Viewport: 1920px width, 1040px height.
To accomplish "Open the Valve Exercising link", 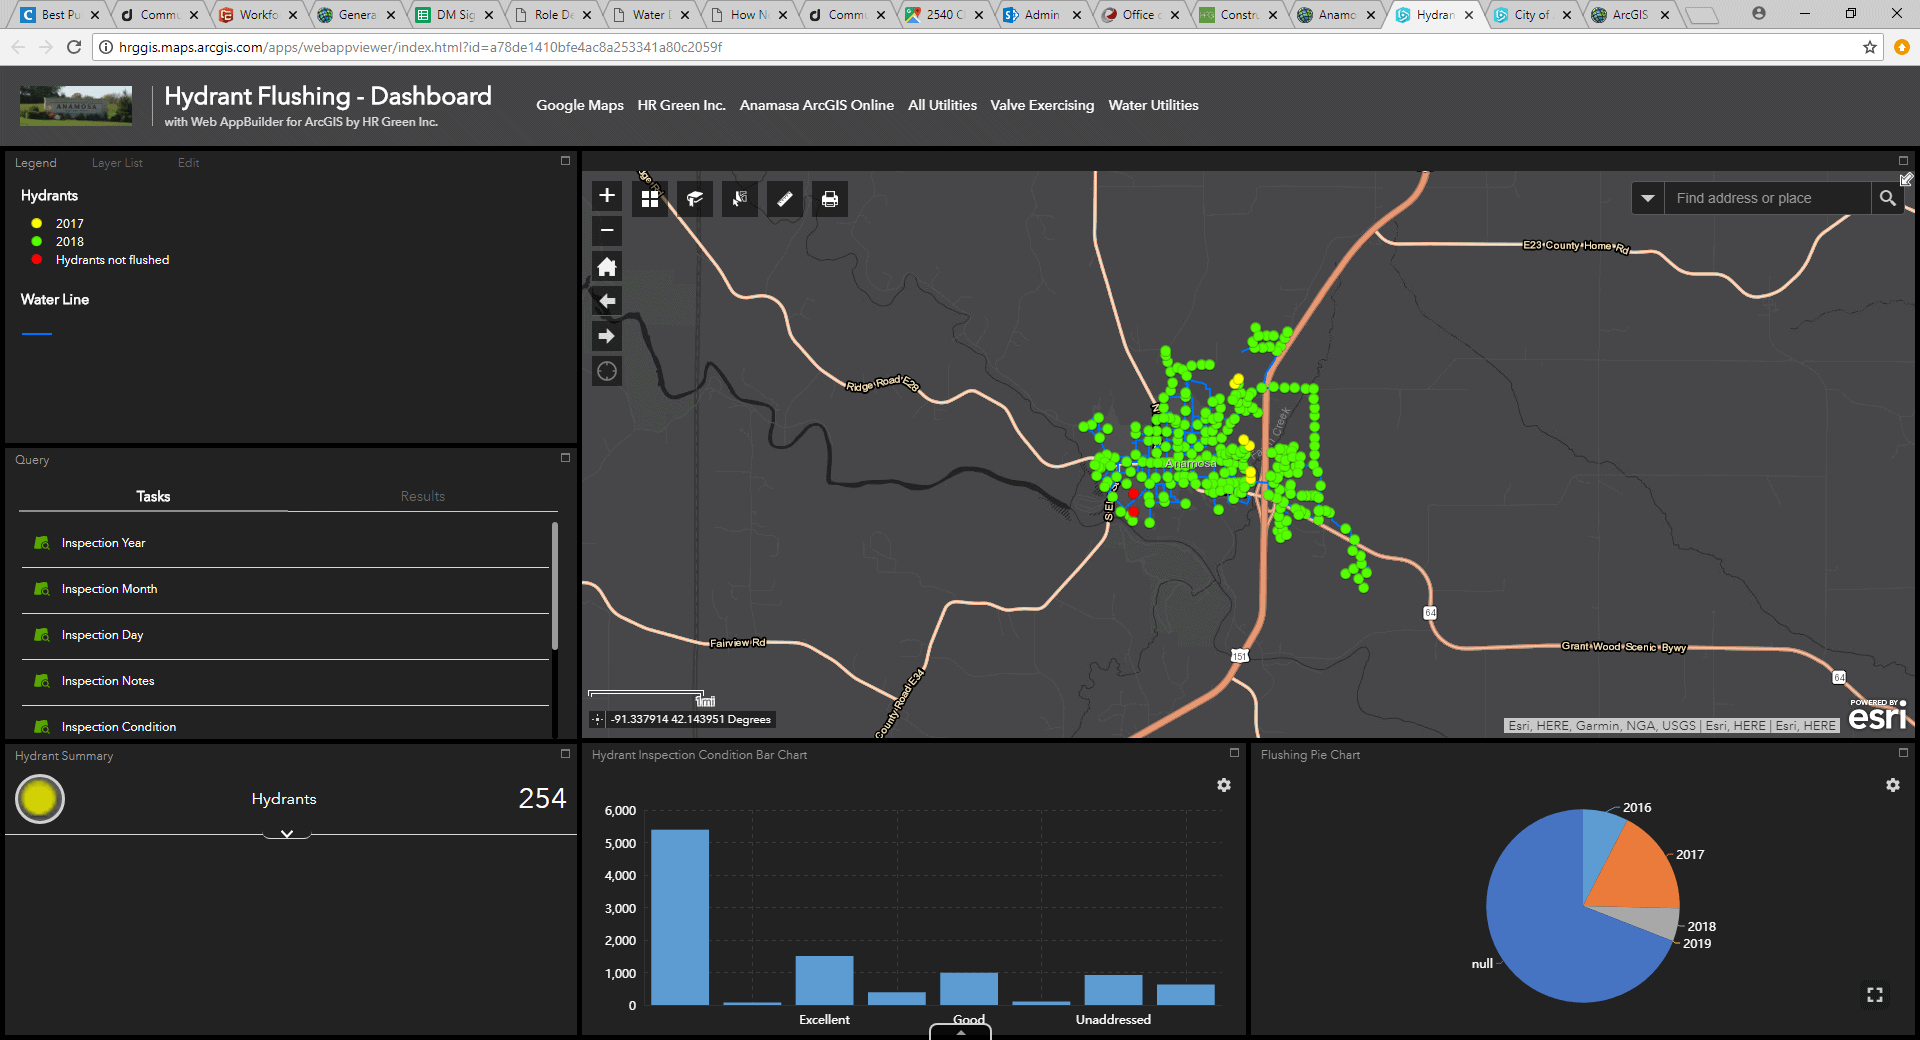I will (x=1042, y=105).
